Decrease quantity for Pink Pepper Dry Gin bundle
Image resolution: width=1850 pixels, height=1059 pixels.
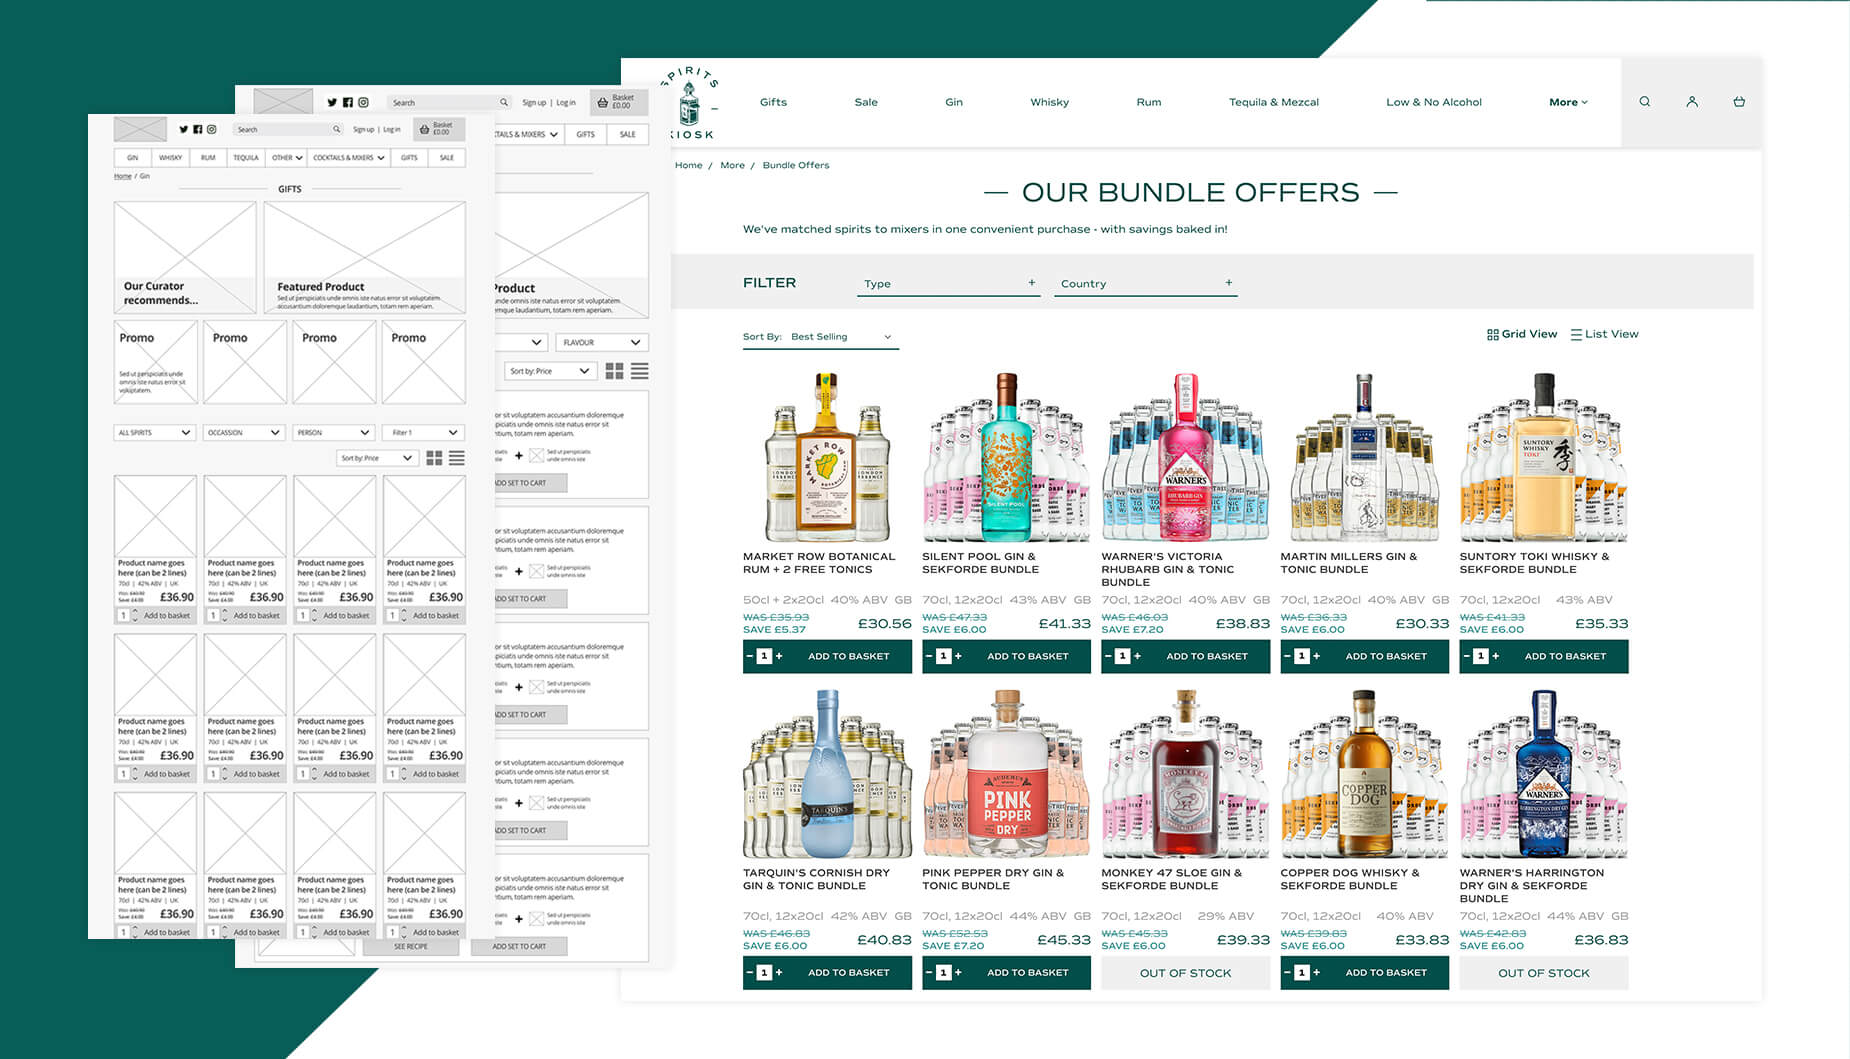click(x=929, y=972)
